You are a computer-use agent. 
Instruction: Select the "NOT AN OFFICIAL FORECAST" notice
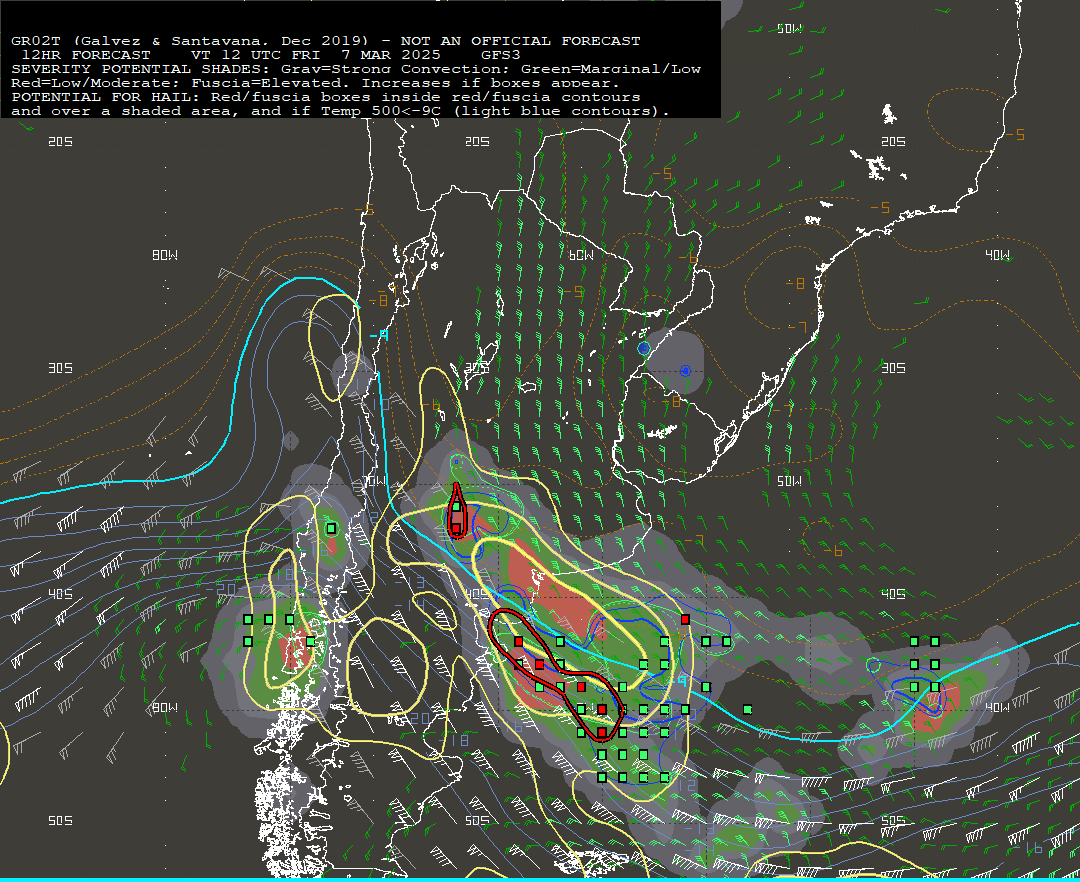point(521,41)
